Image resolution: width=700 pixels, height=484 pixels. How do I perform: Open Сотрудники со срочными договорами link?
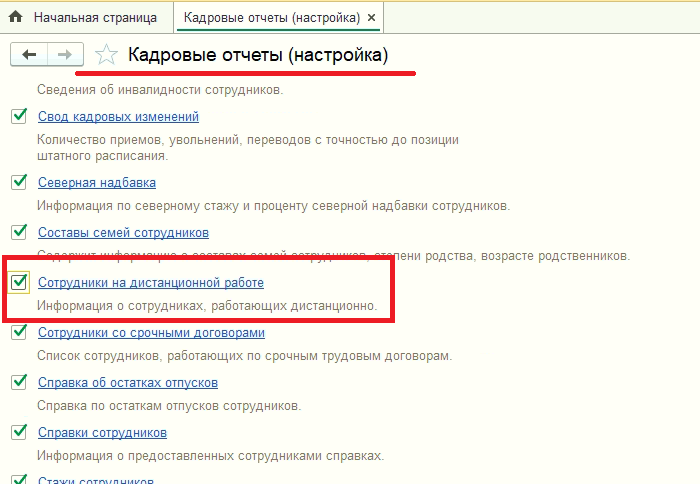pos(151,333)
